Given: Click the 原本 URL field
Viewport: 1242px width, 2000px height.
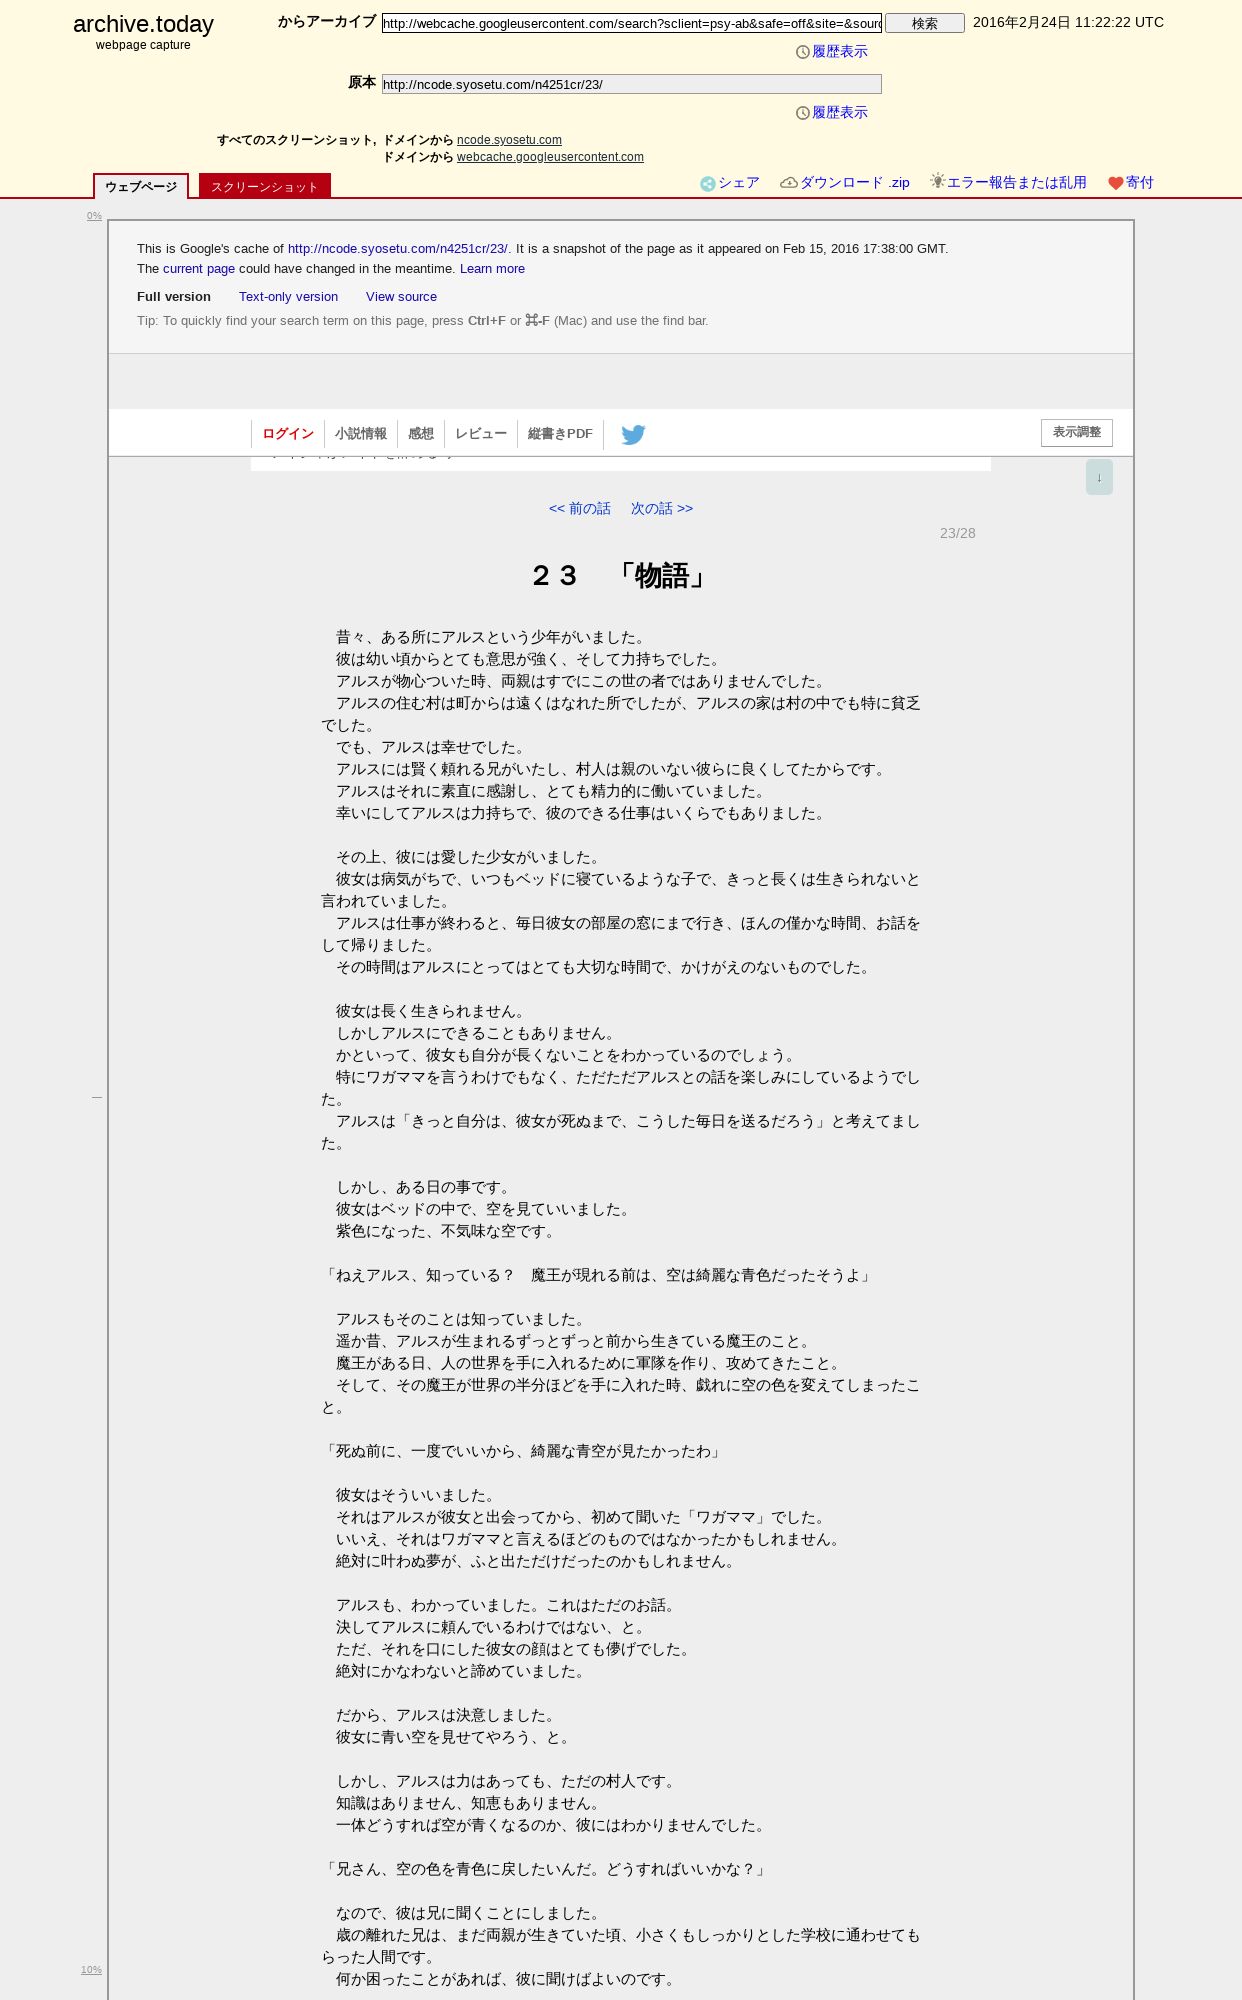Looking at the screenshot, I should (632, 84).
